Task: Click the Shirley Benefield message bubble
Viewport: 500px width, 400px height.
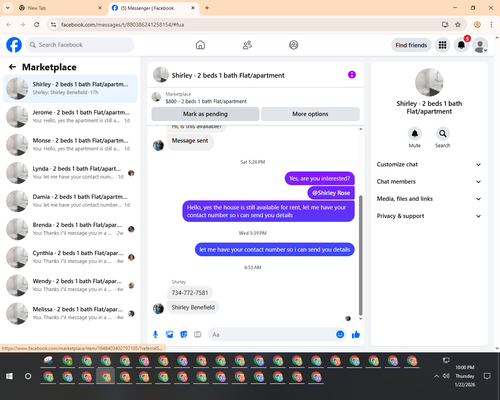Action: click(193, 307)
